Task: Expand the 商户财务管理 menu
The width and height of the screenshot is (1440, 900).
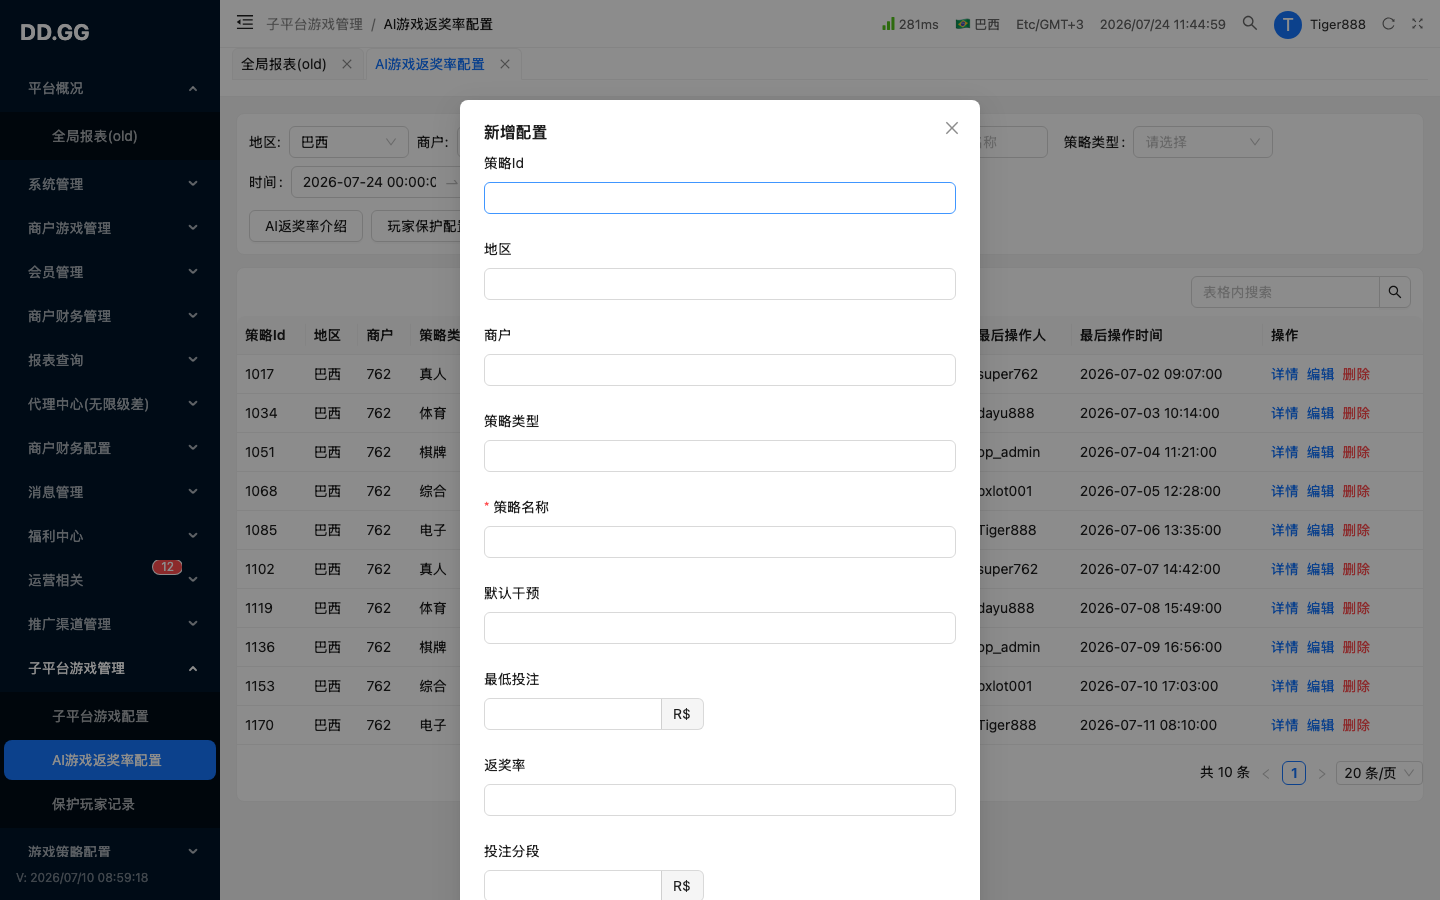Action: coord(110,316)
